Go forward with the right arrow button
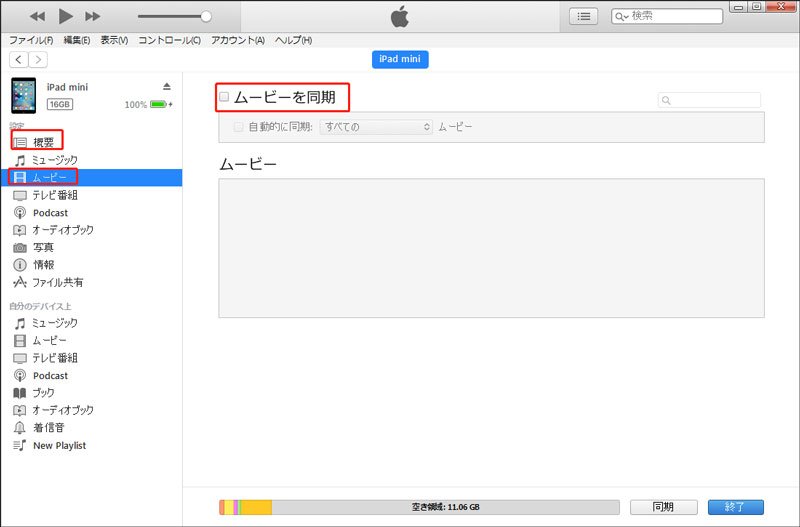 pos(38,60)
